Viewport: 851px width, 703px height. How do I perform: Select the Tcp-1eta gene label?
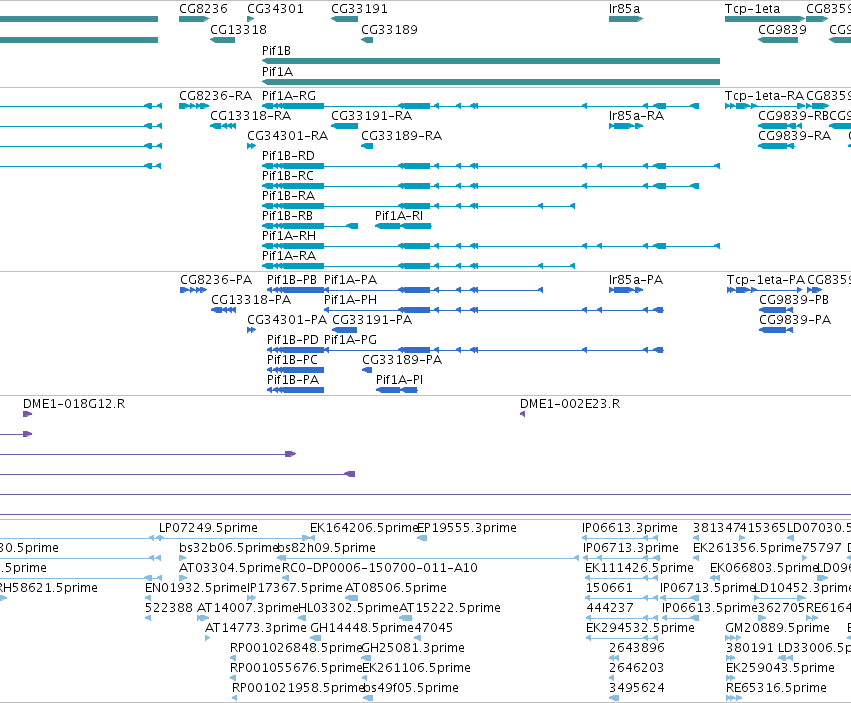tap(752, 9)
